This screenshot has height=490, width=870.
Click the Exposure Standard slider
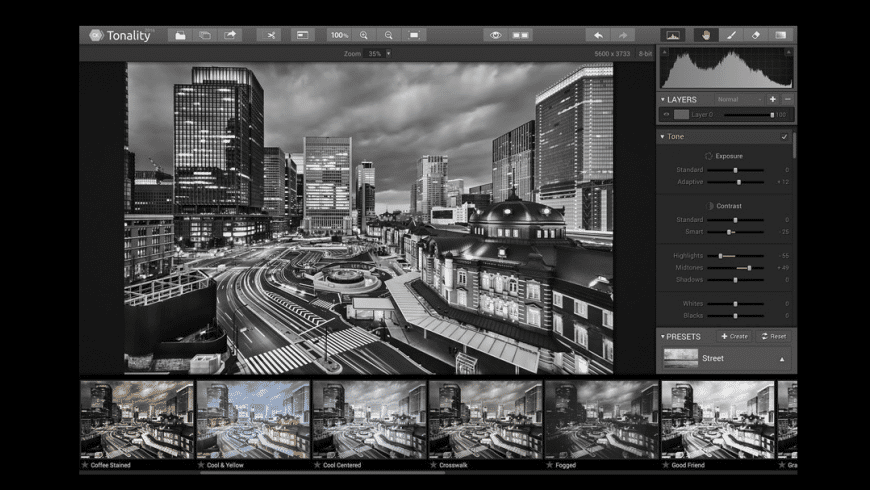pos(735,170)
